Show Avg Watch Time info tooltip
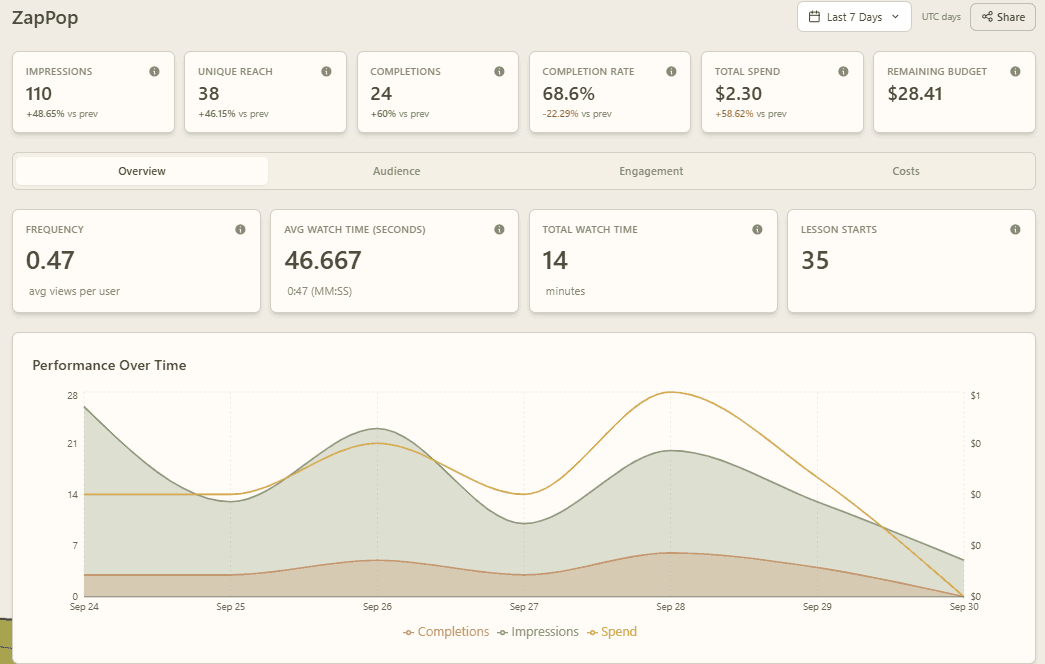Screen dimensions: 1045x664 tap(499, 229)
